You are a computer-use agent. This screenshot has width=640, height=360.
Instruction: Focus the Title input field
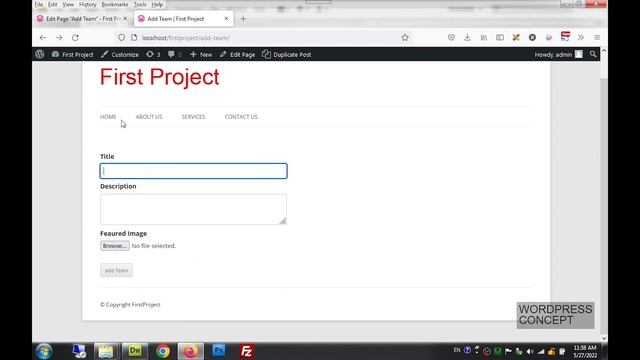coord(193,171)
